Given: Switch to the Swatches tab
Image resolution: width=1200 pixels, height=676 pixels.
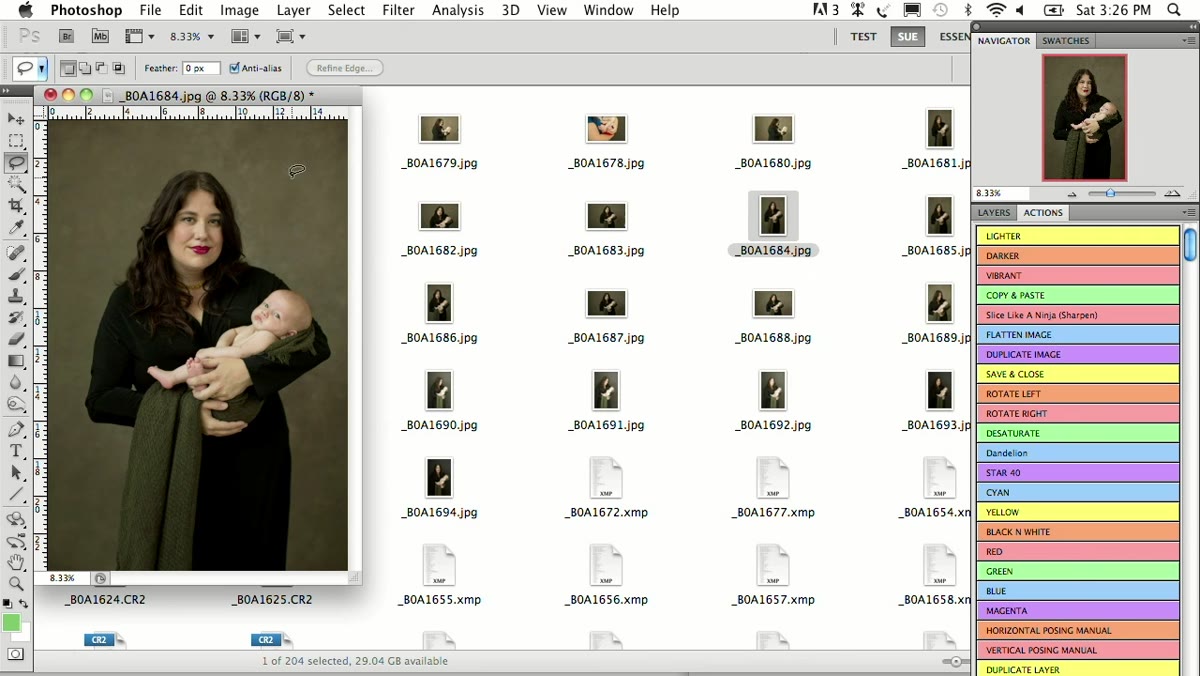Looking at the screenshot, I should tap(1065, 41).
